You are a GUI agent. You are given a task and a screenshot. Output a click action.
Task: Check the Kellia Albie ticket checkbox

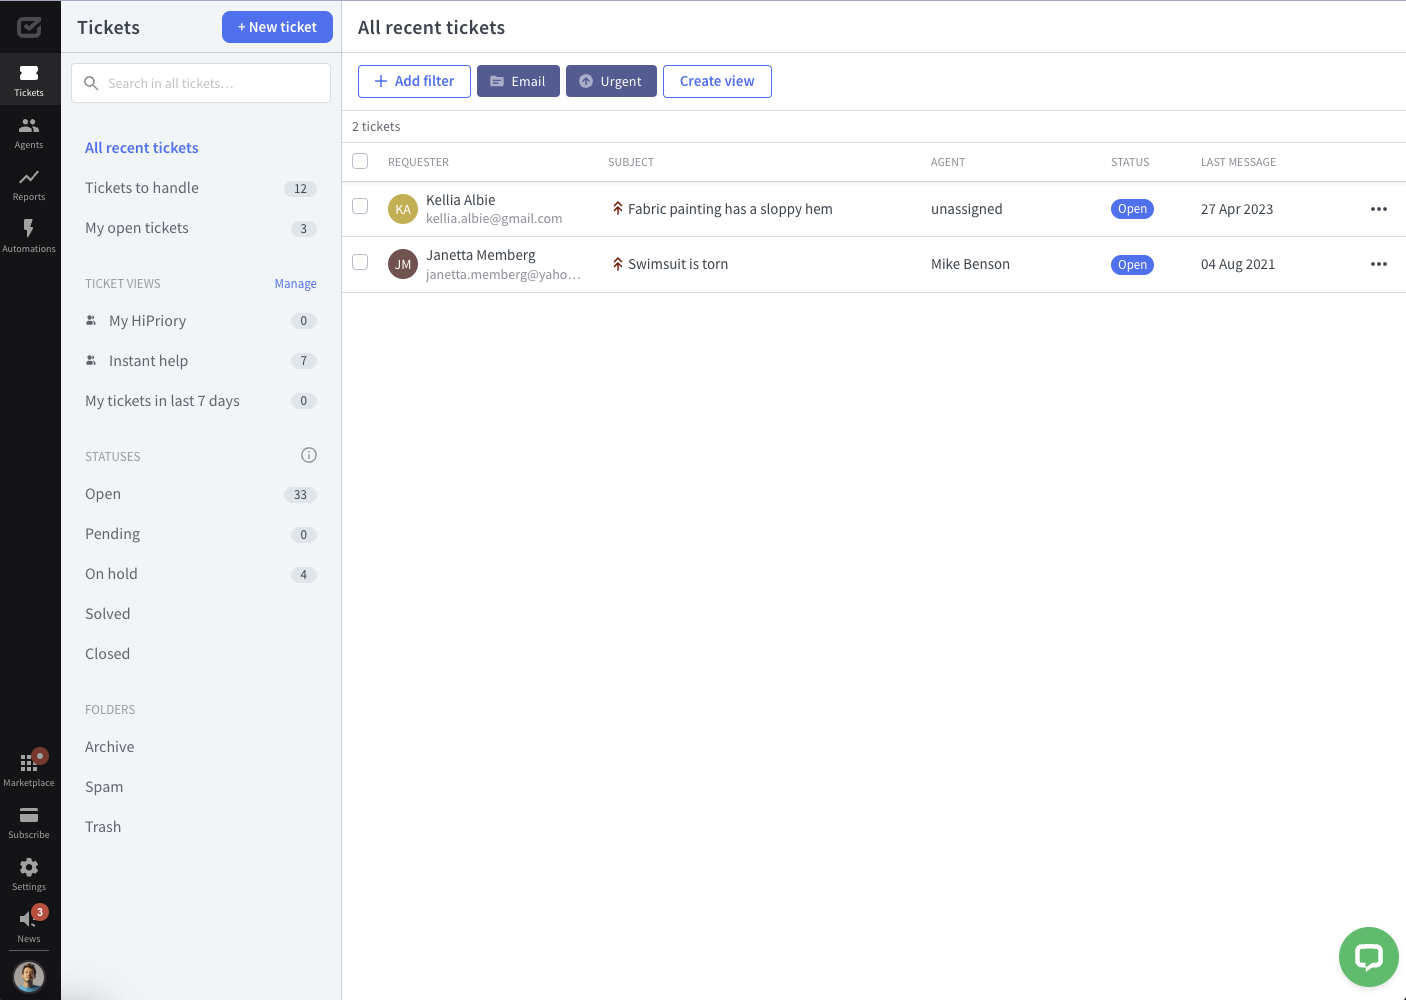360,206
